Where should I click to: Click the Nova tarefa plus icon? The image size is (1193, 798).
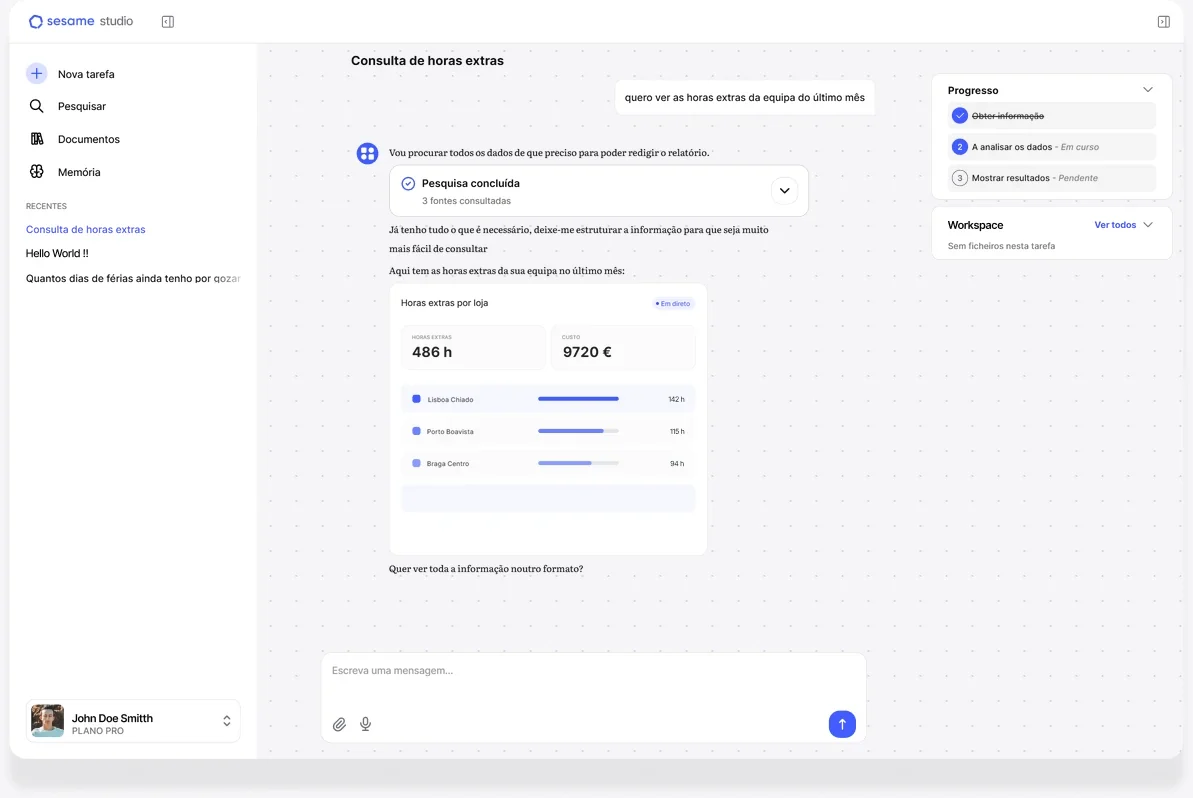[37, 74]
